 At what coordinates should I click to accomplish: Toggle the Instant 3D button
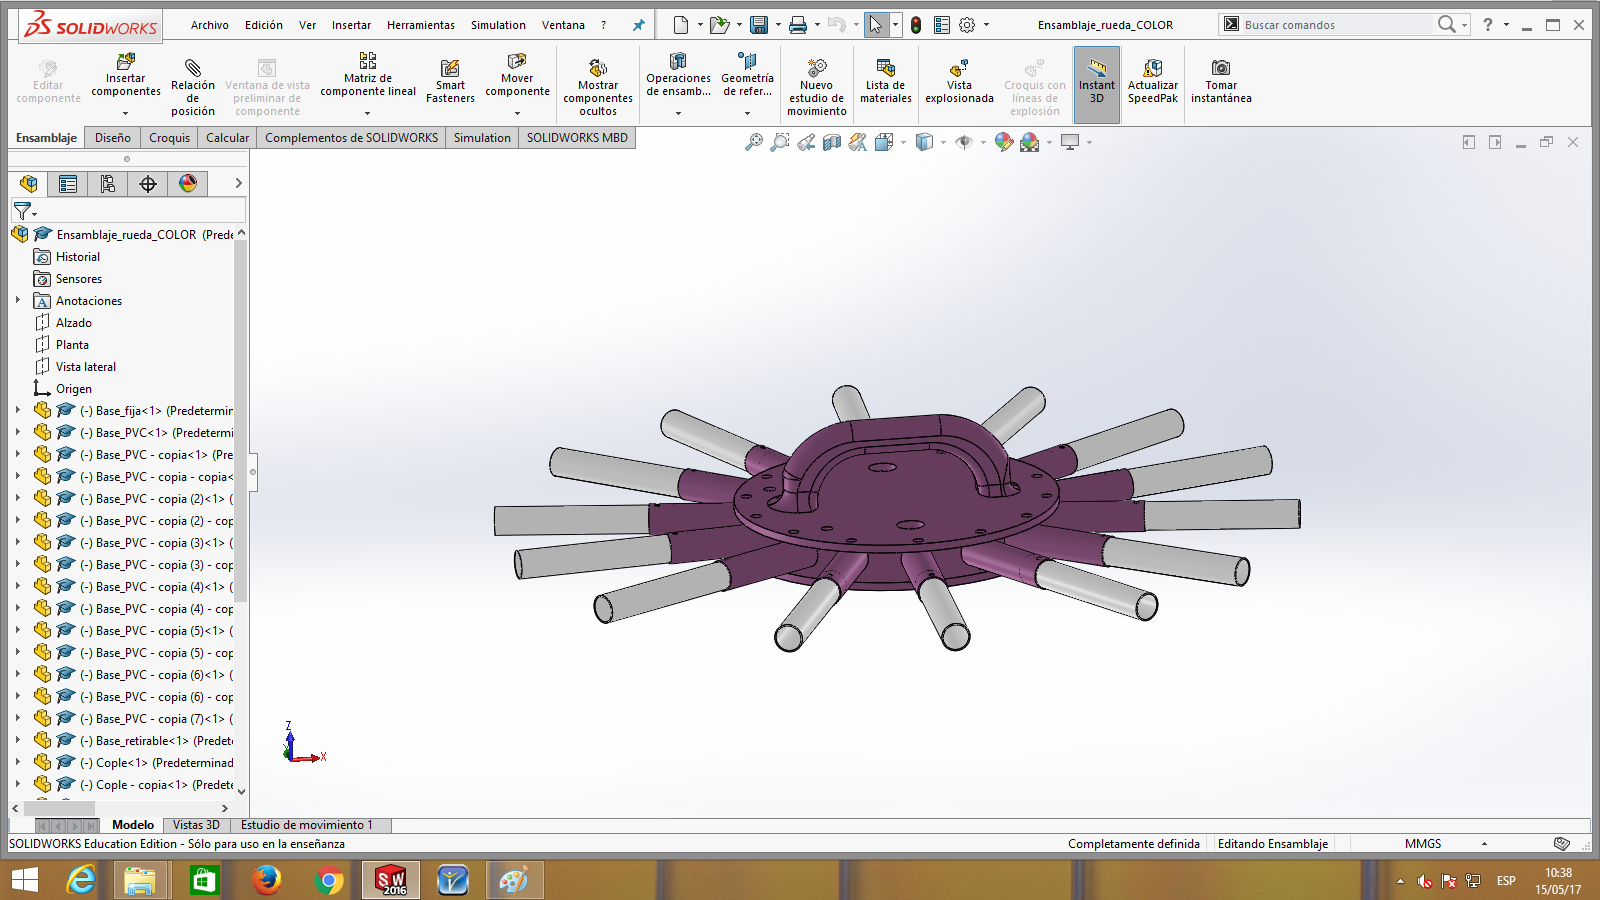tap(1097, 85)
